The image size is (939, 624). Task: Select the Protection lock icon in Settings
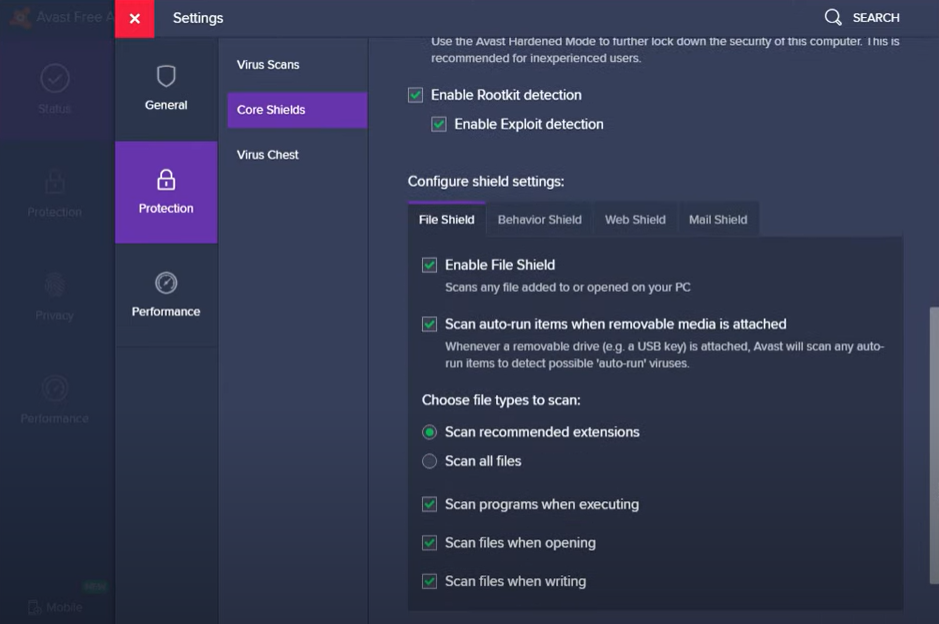(x=166, y=180)
